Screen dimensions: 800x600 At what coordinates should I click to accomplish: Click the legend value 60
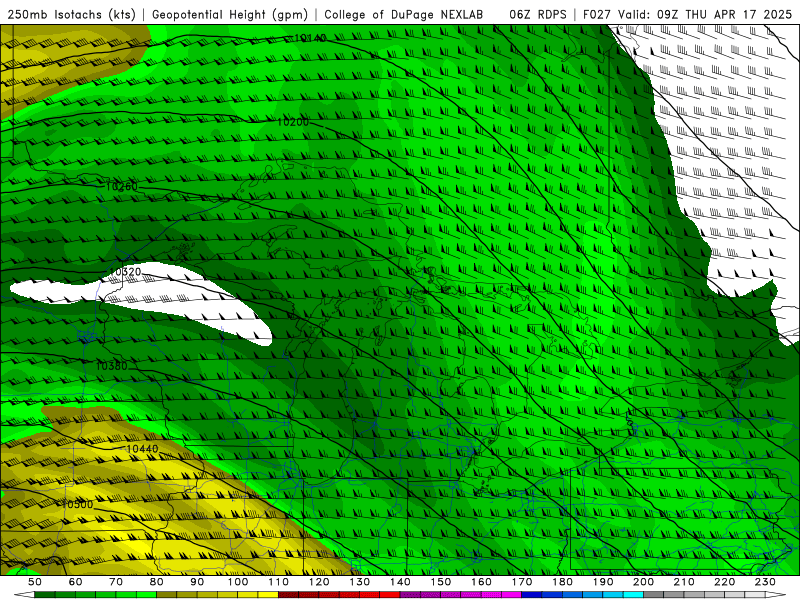[76, 582]
